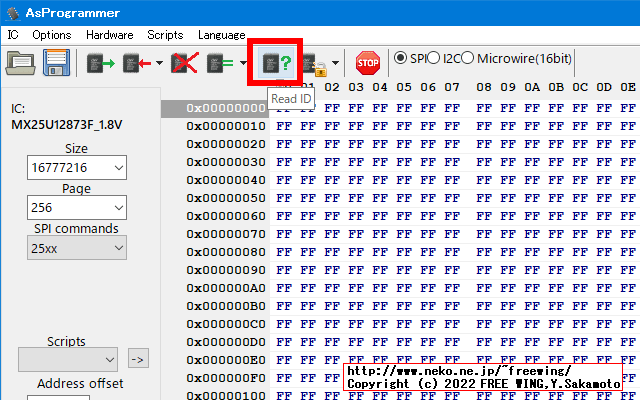Save file with the floppy disk icon
This screenshot has width=640, height=400.
tap(56, 63)
